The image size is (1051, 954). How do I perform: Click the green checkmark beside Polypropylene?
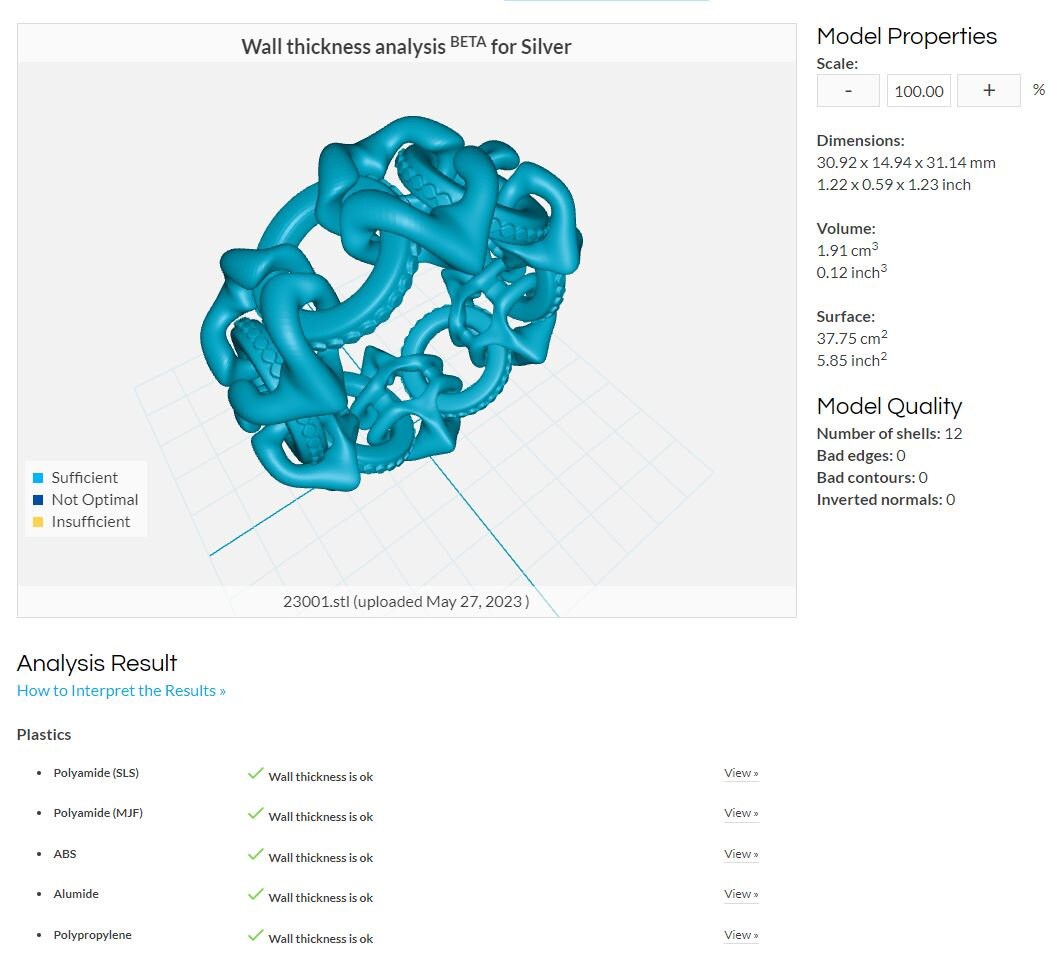[255, 935]
